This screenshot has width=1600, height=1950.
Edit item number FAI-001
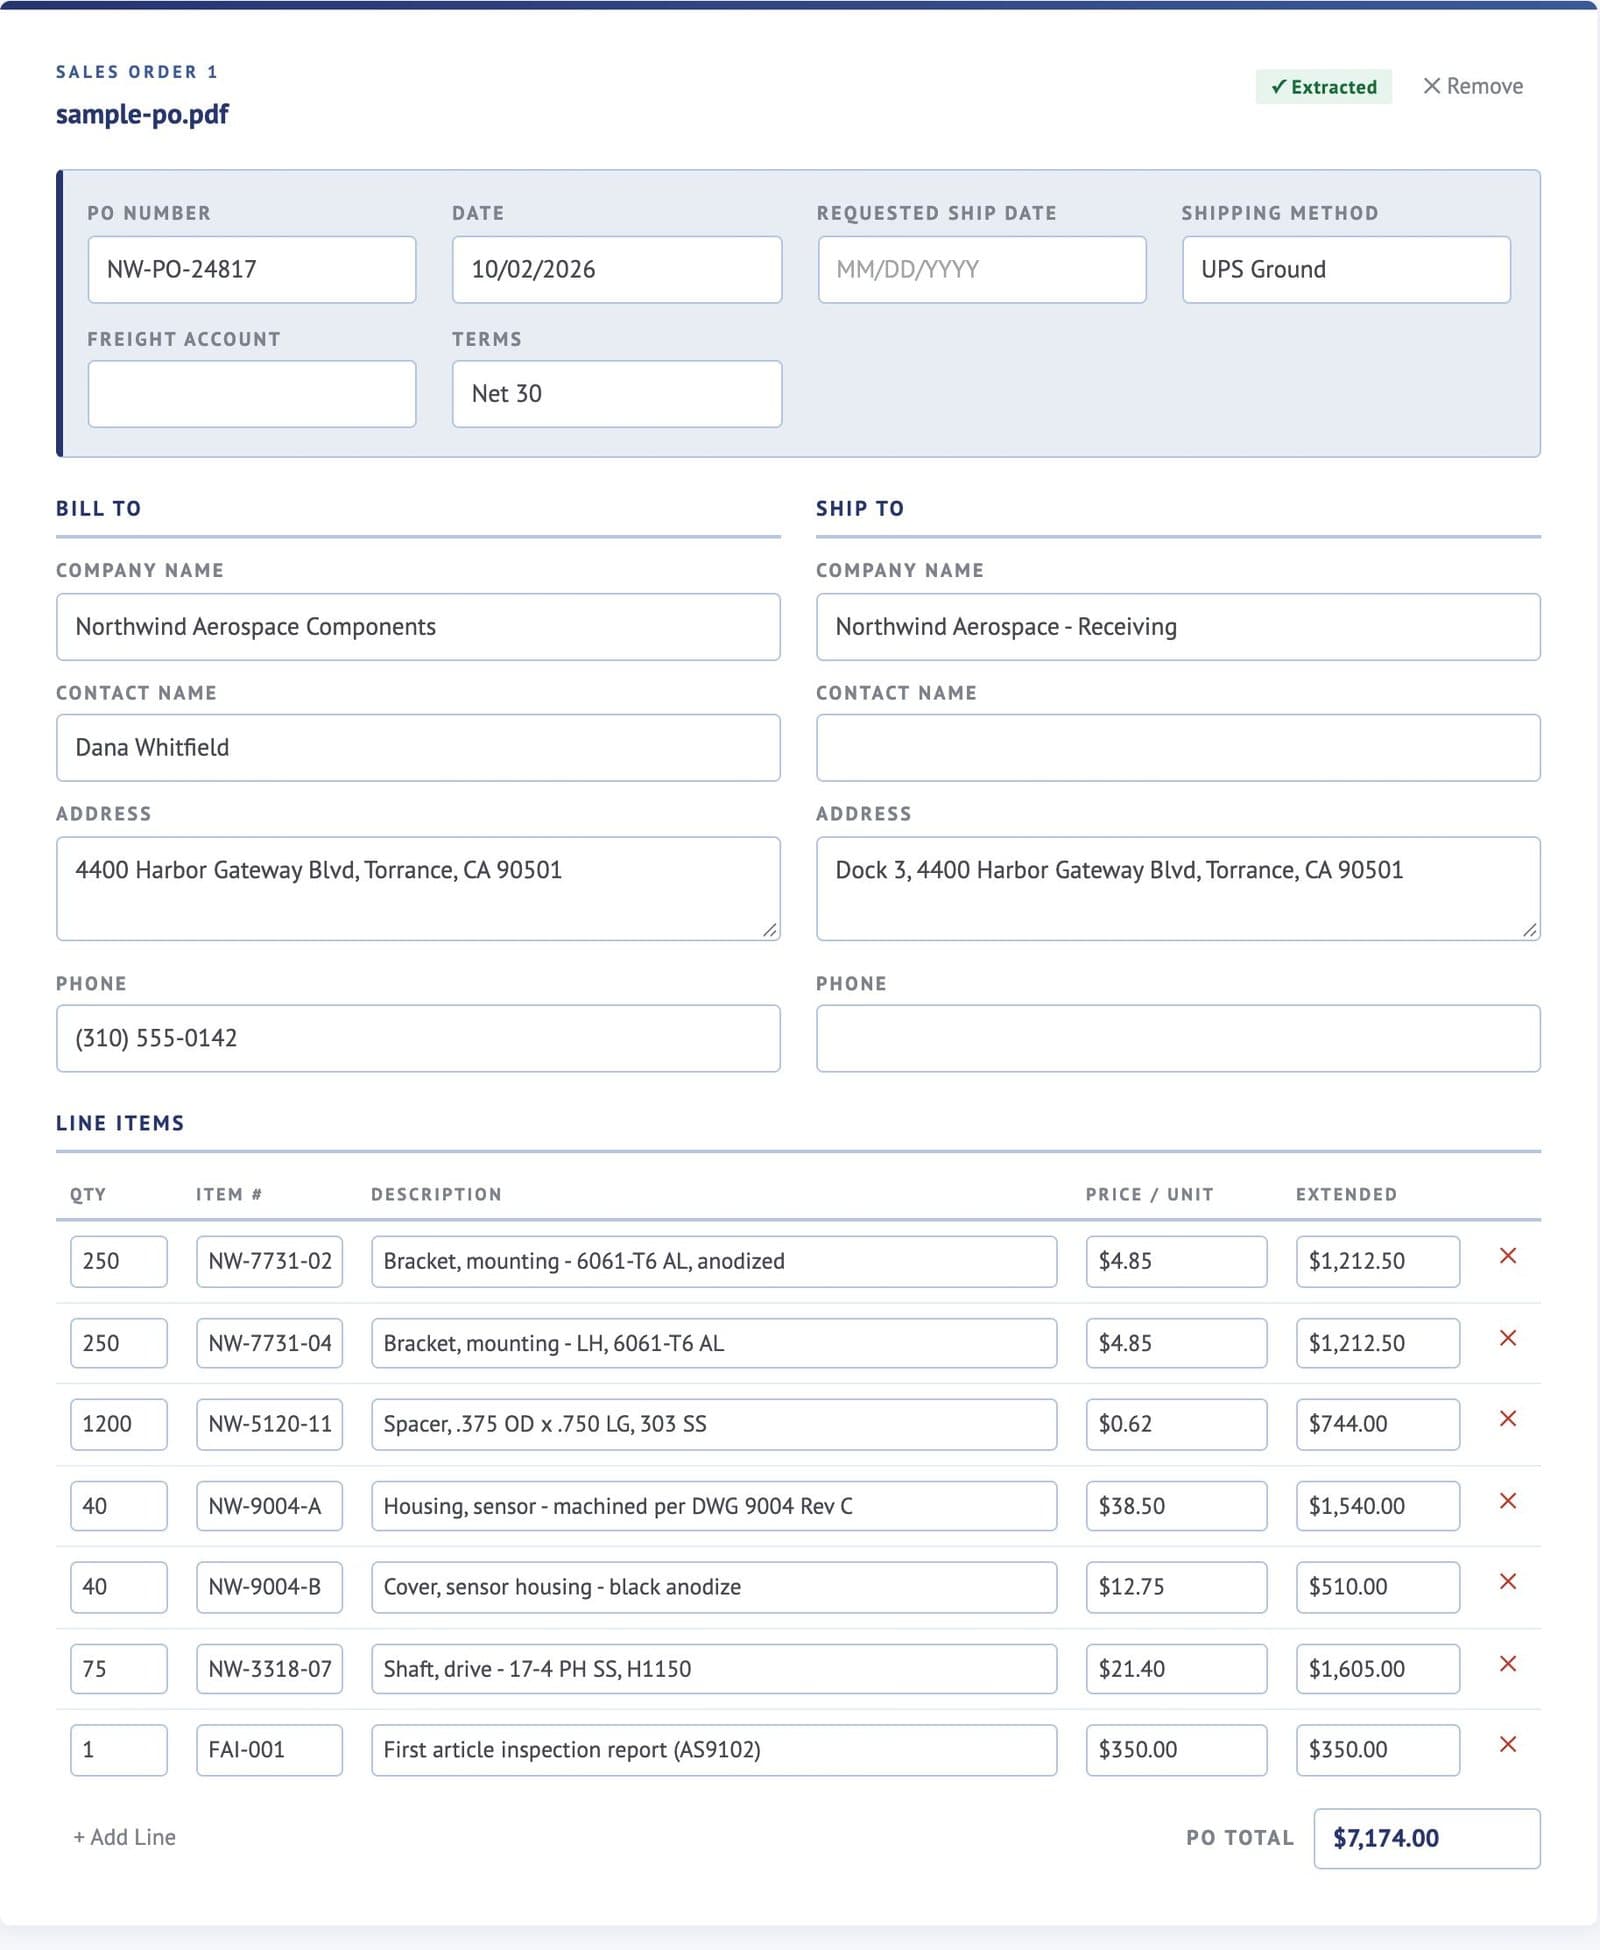click(x=269, y=1750)
